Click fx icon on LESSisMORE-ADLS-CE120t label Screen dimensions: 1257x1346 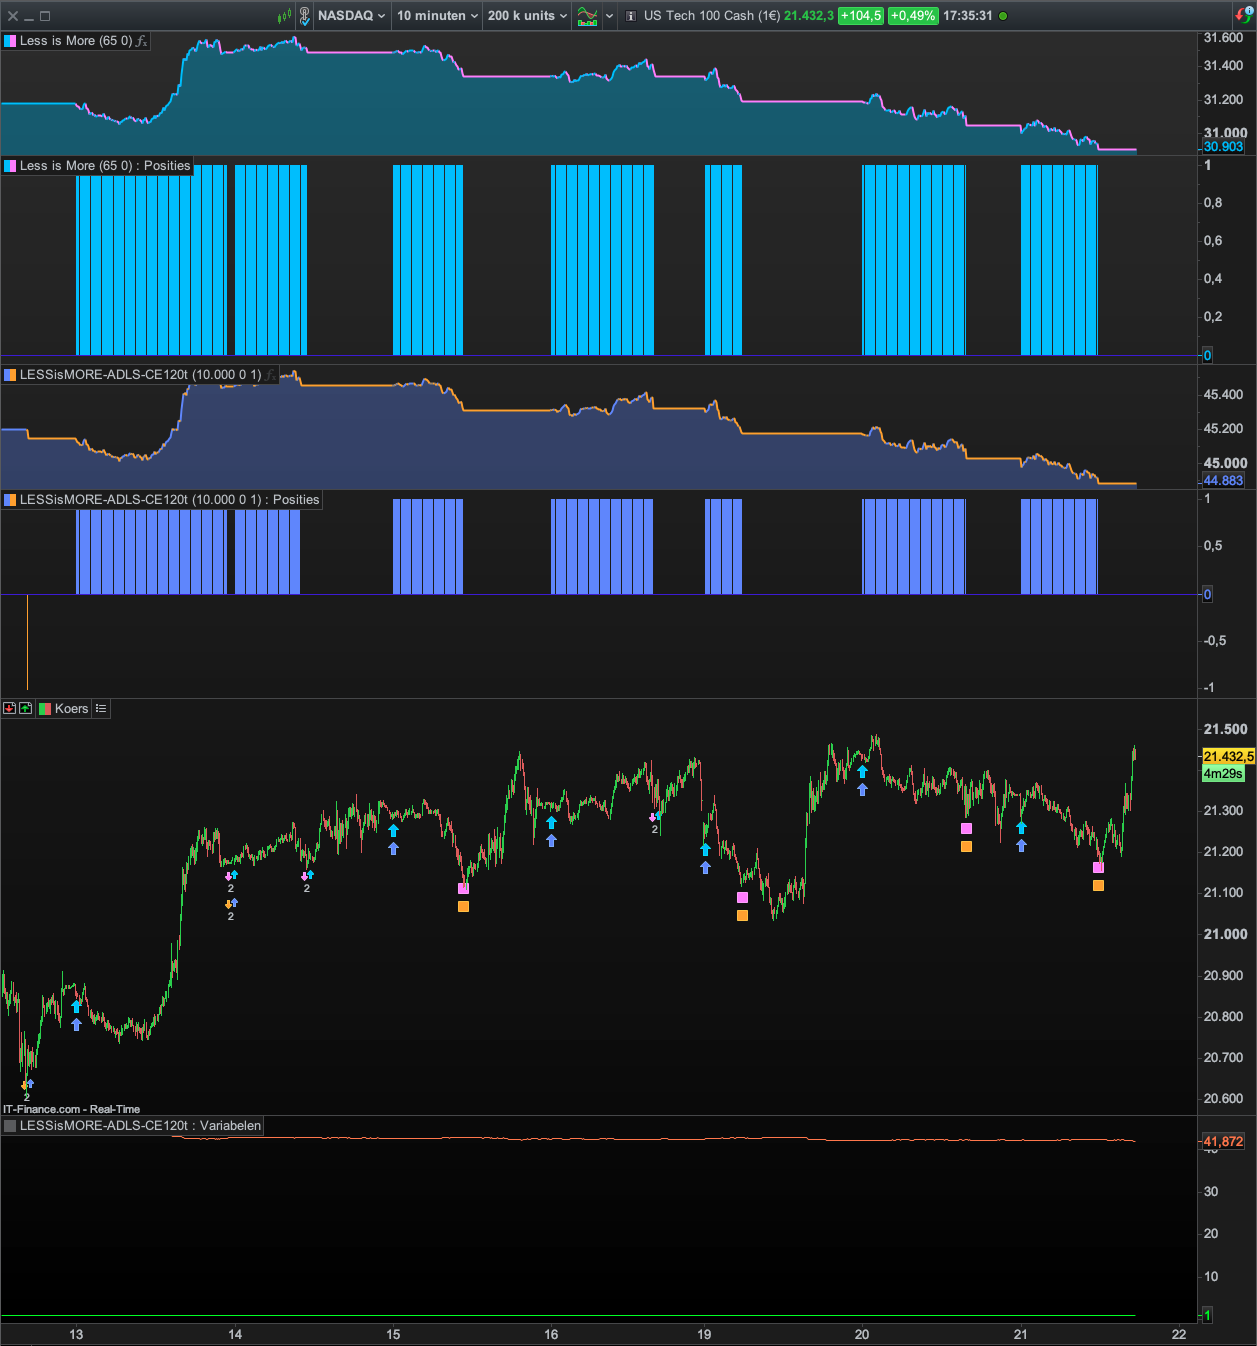[272, 375]
